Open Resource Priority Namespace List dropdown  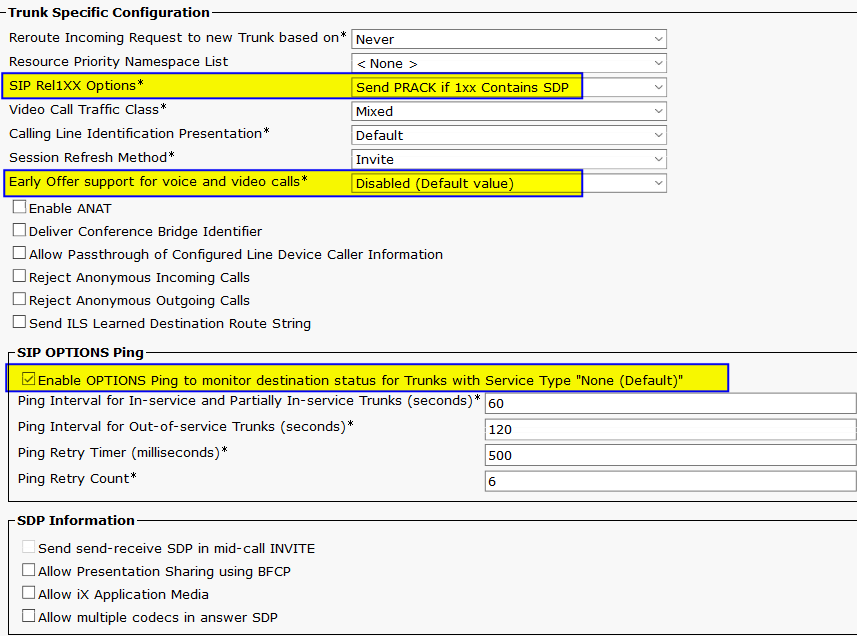509,63
